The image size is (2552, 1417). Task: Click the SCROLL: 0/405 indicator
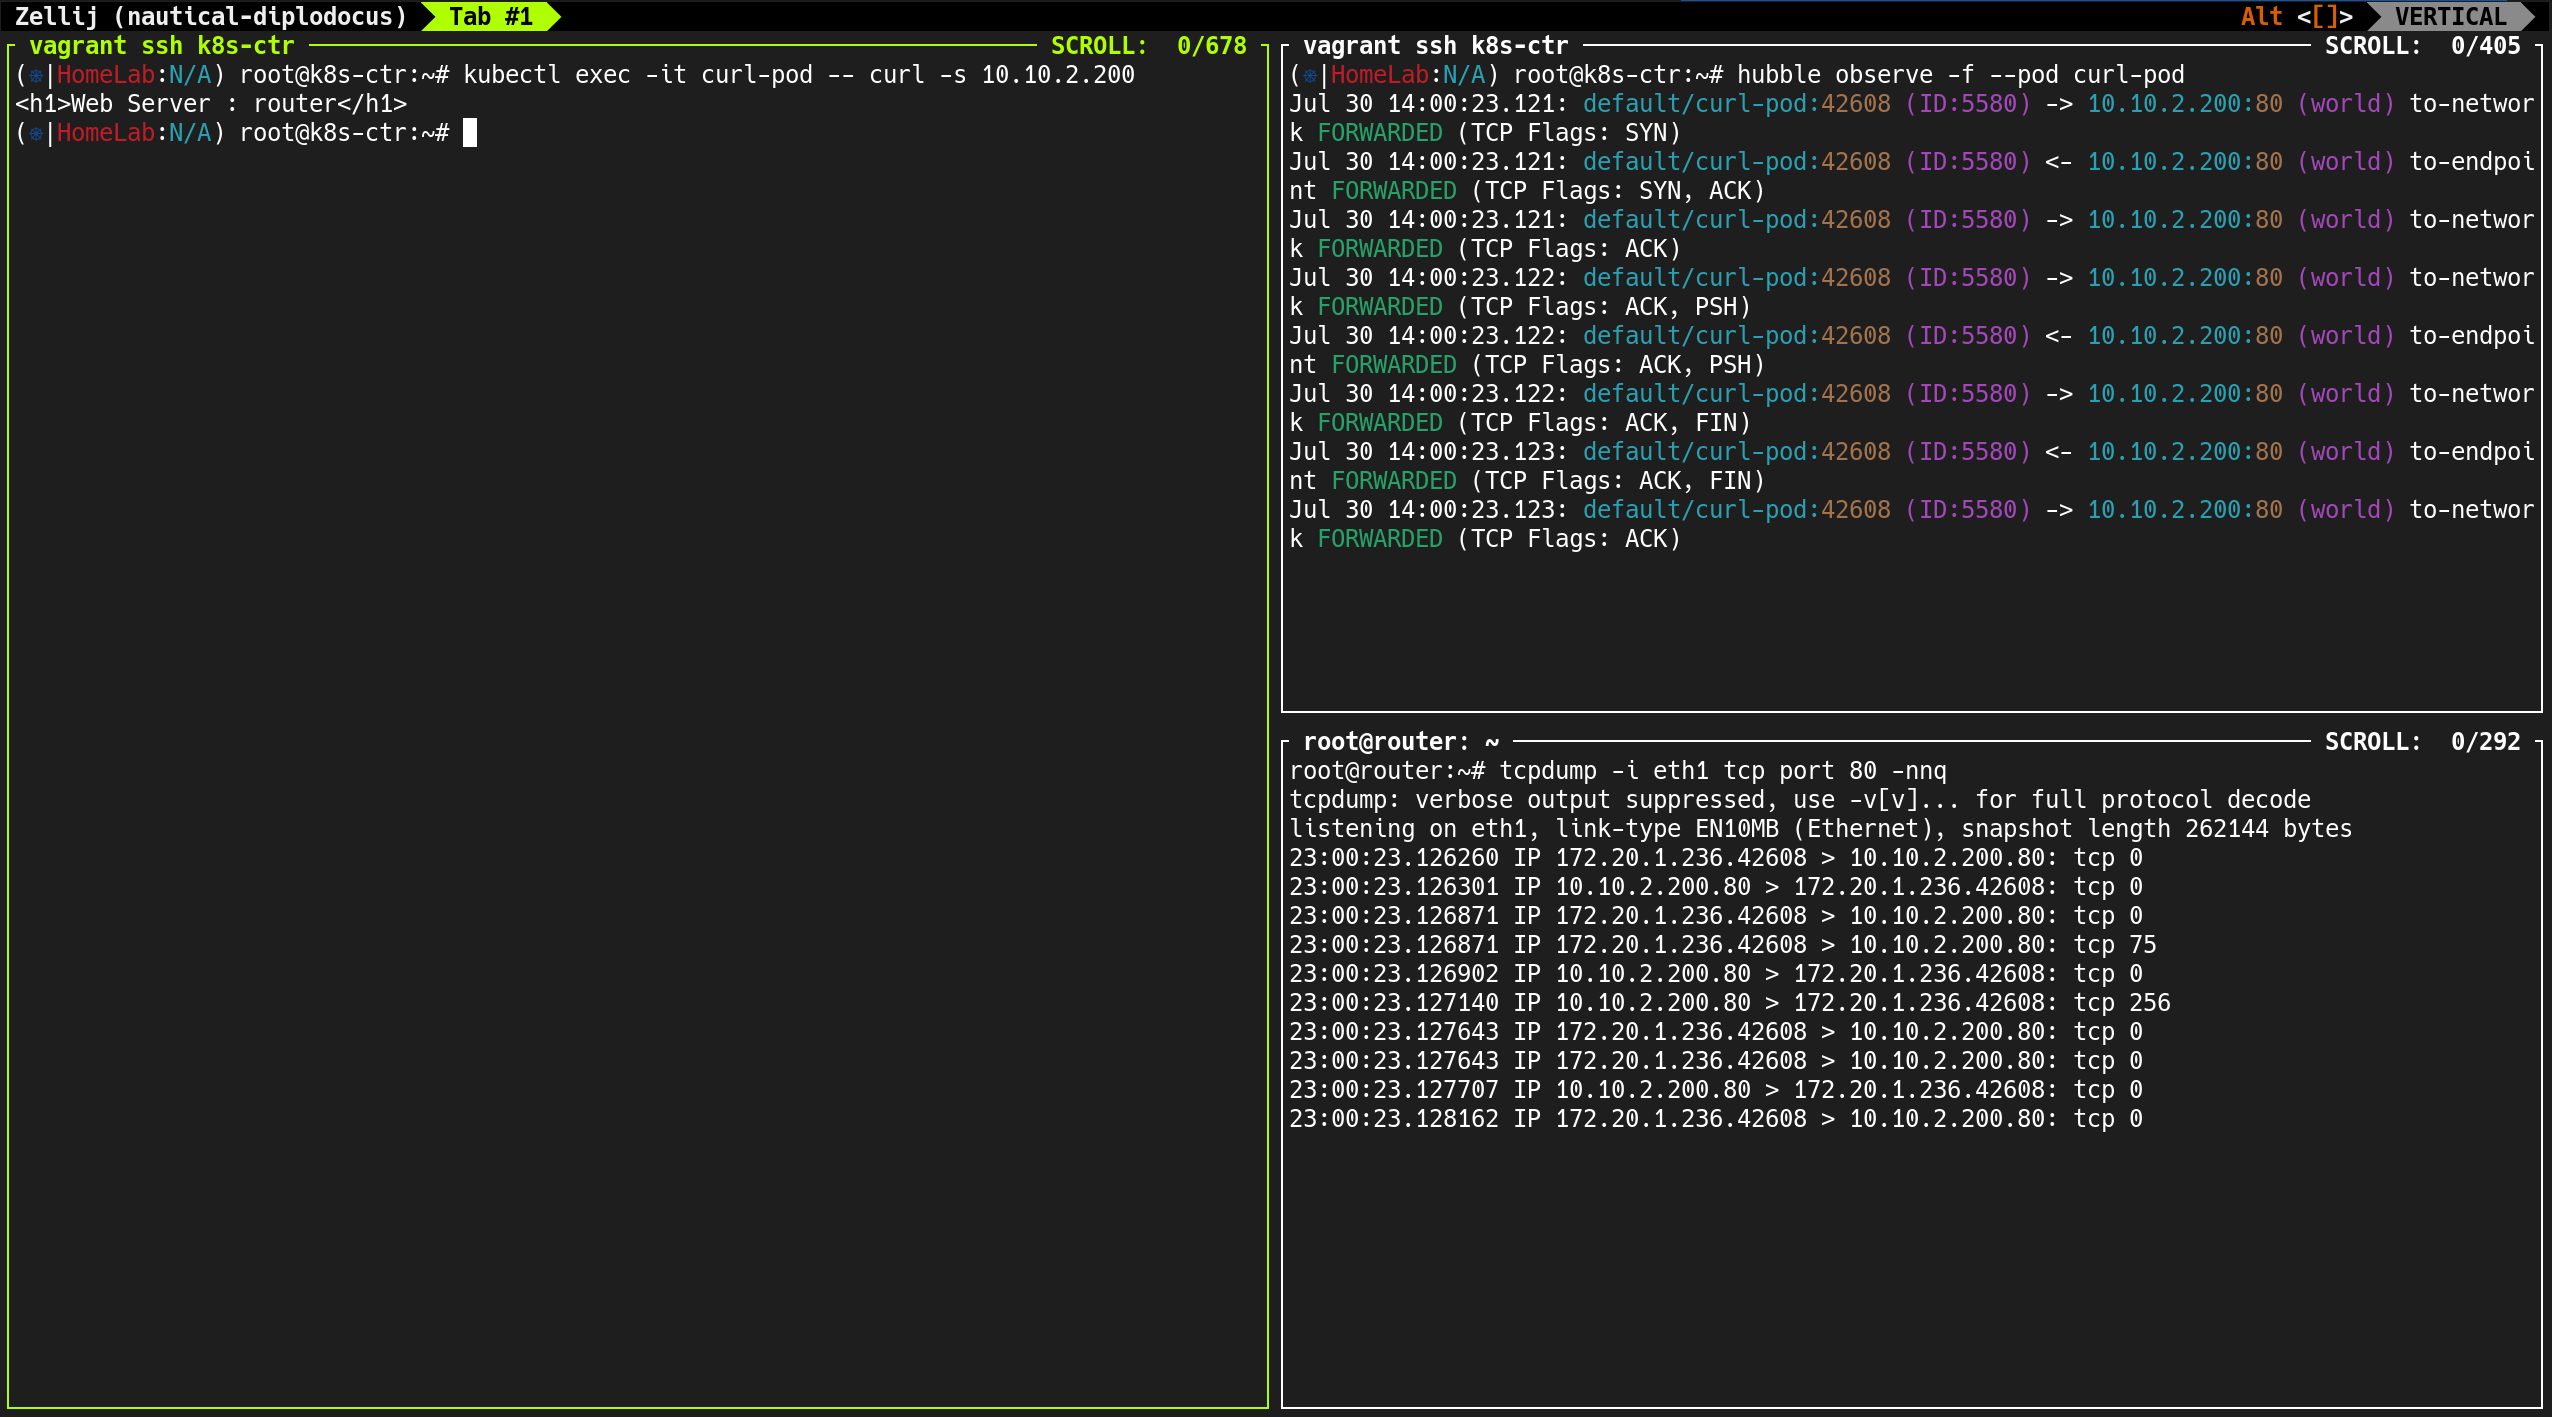click(x=2422, y=45)
